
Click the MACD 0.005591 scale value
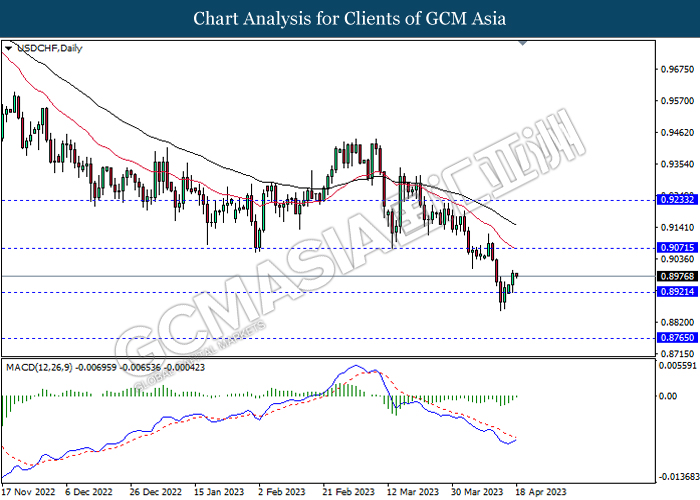pyautogui.click(x=677, y=365)
